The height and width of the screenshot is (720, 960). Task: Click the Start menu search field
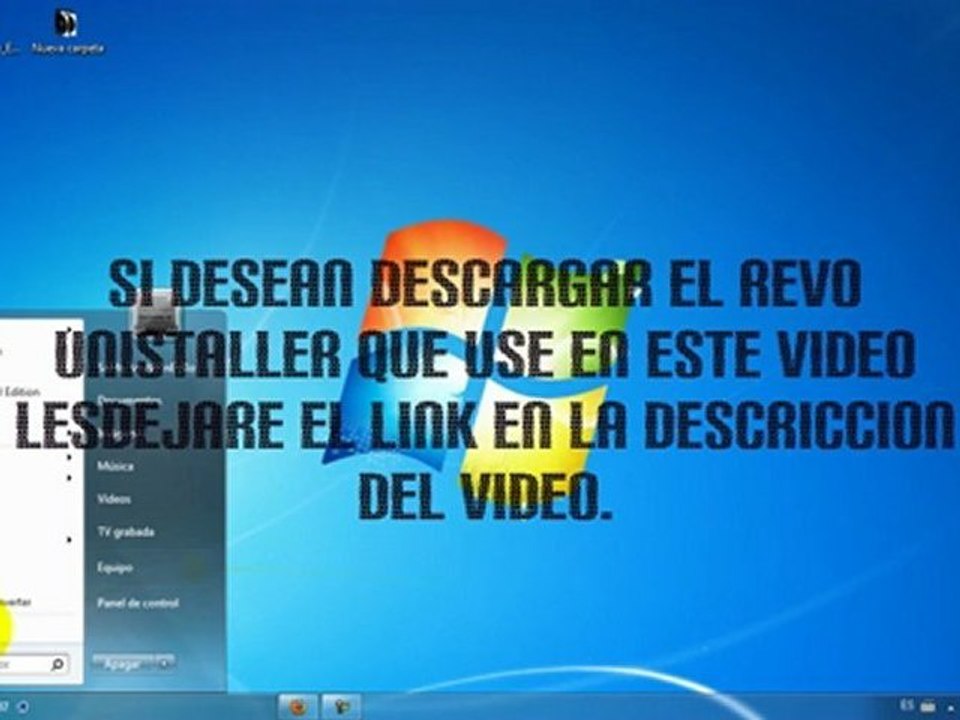click(x=32, y=664)
